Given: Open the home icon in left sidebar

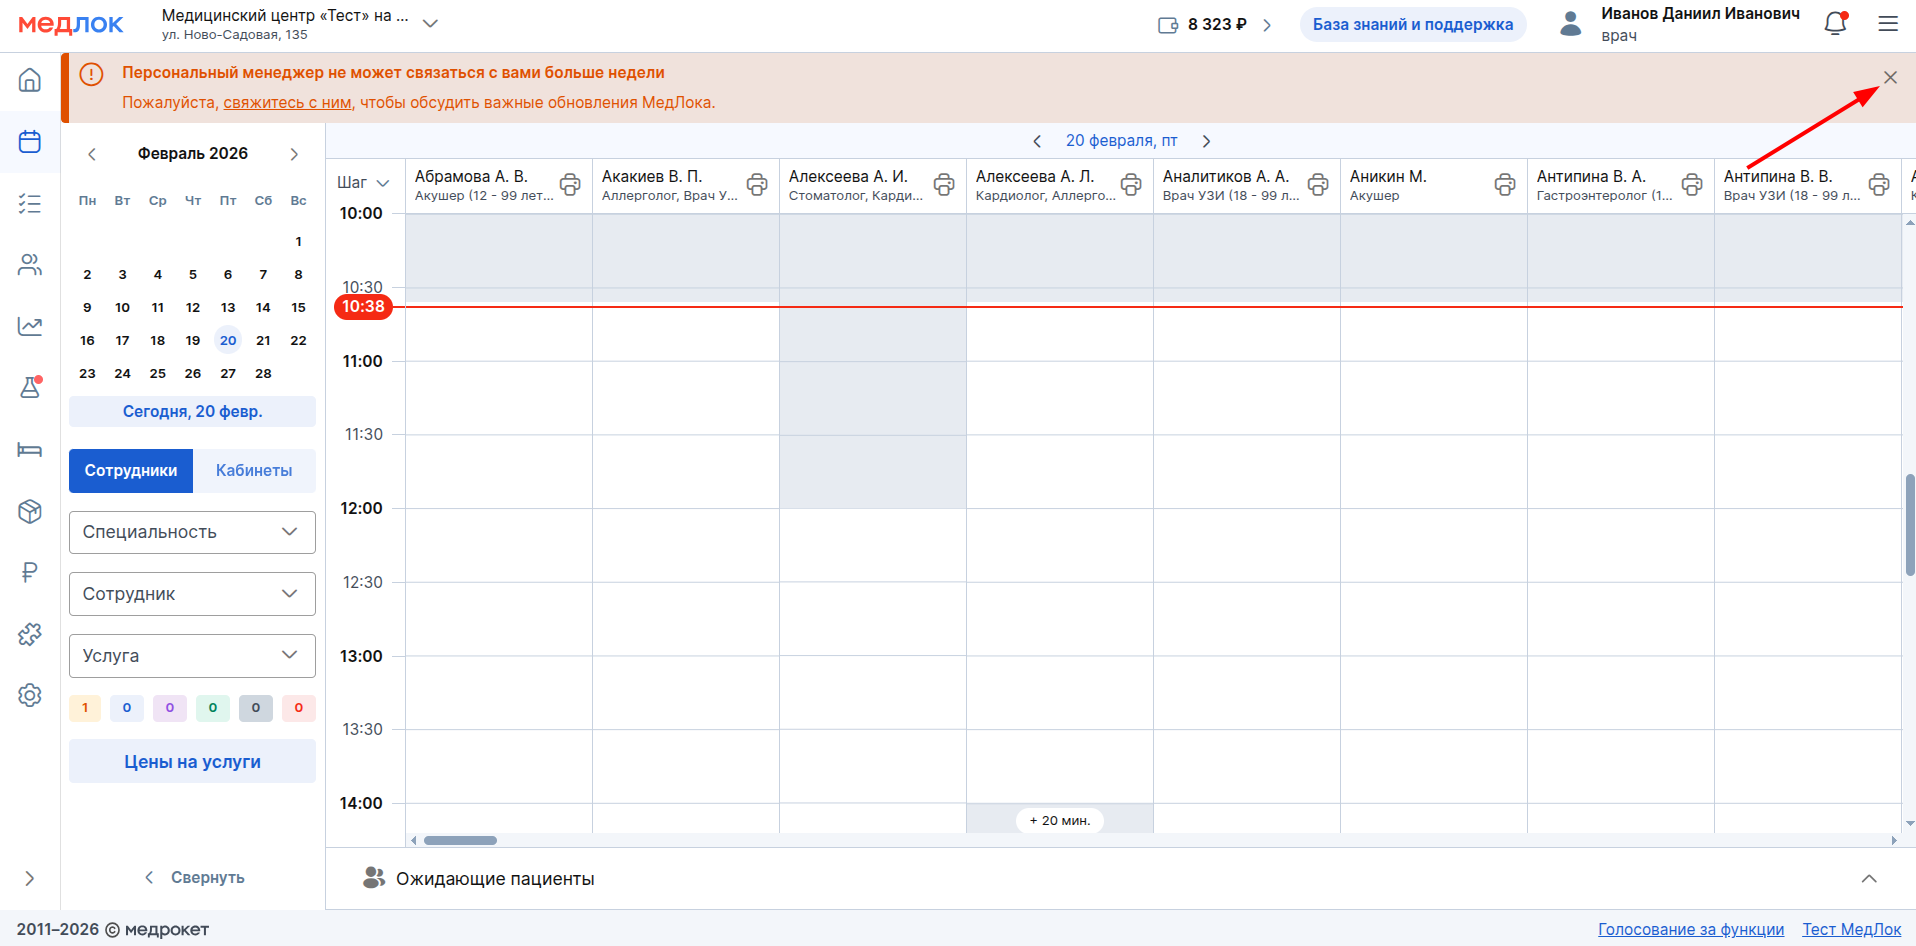Looking at the screenshot, I should [30, 80].
